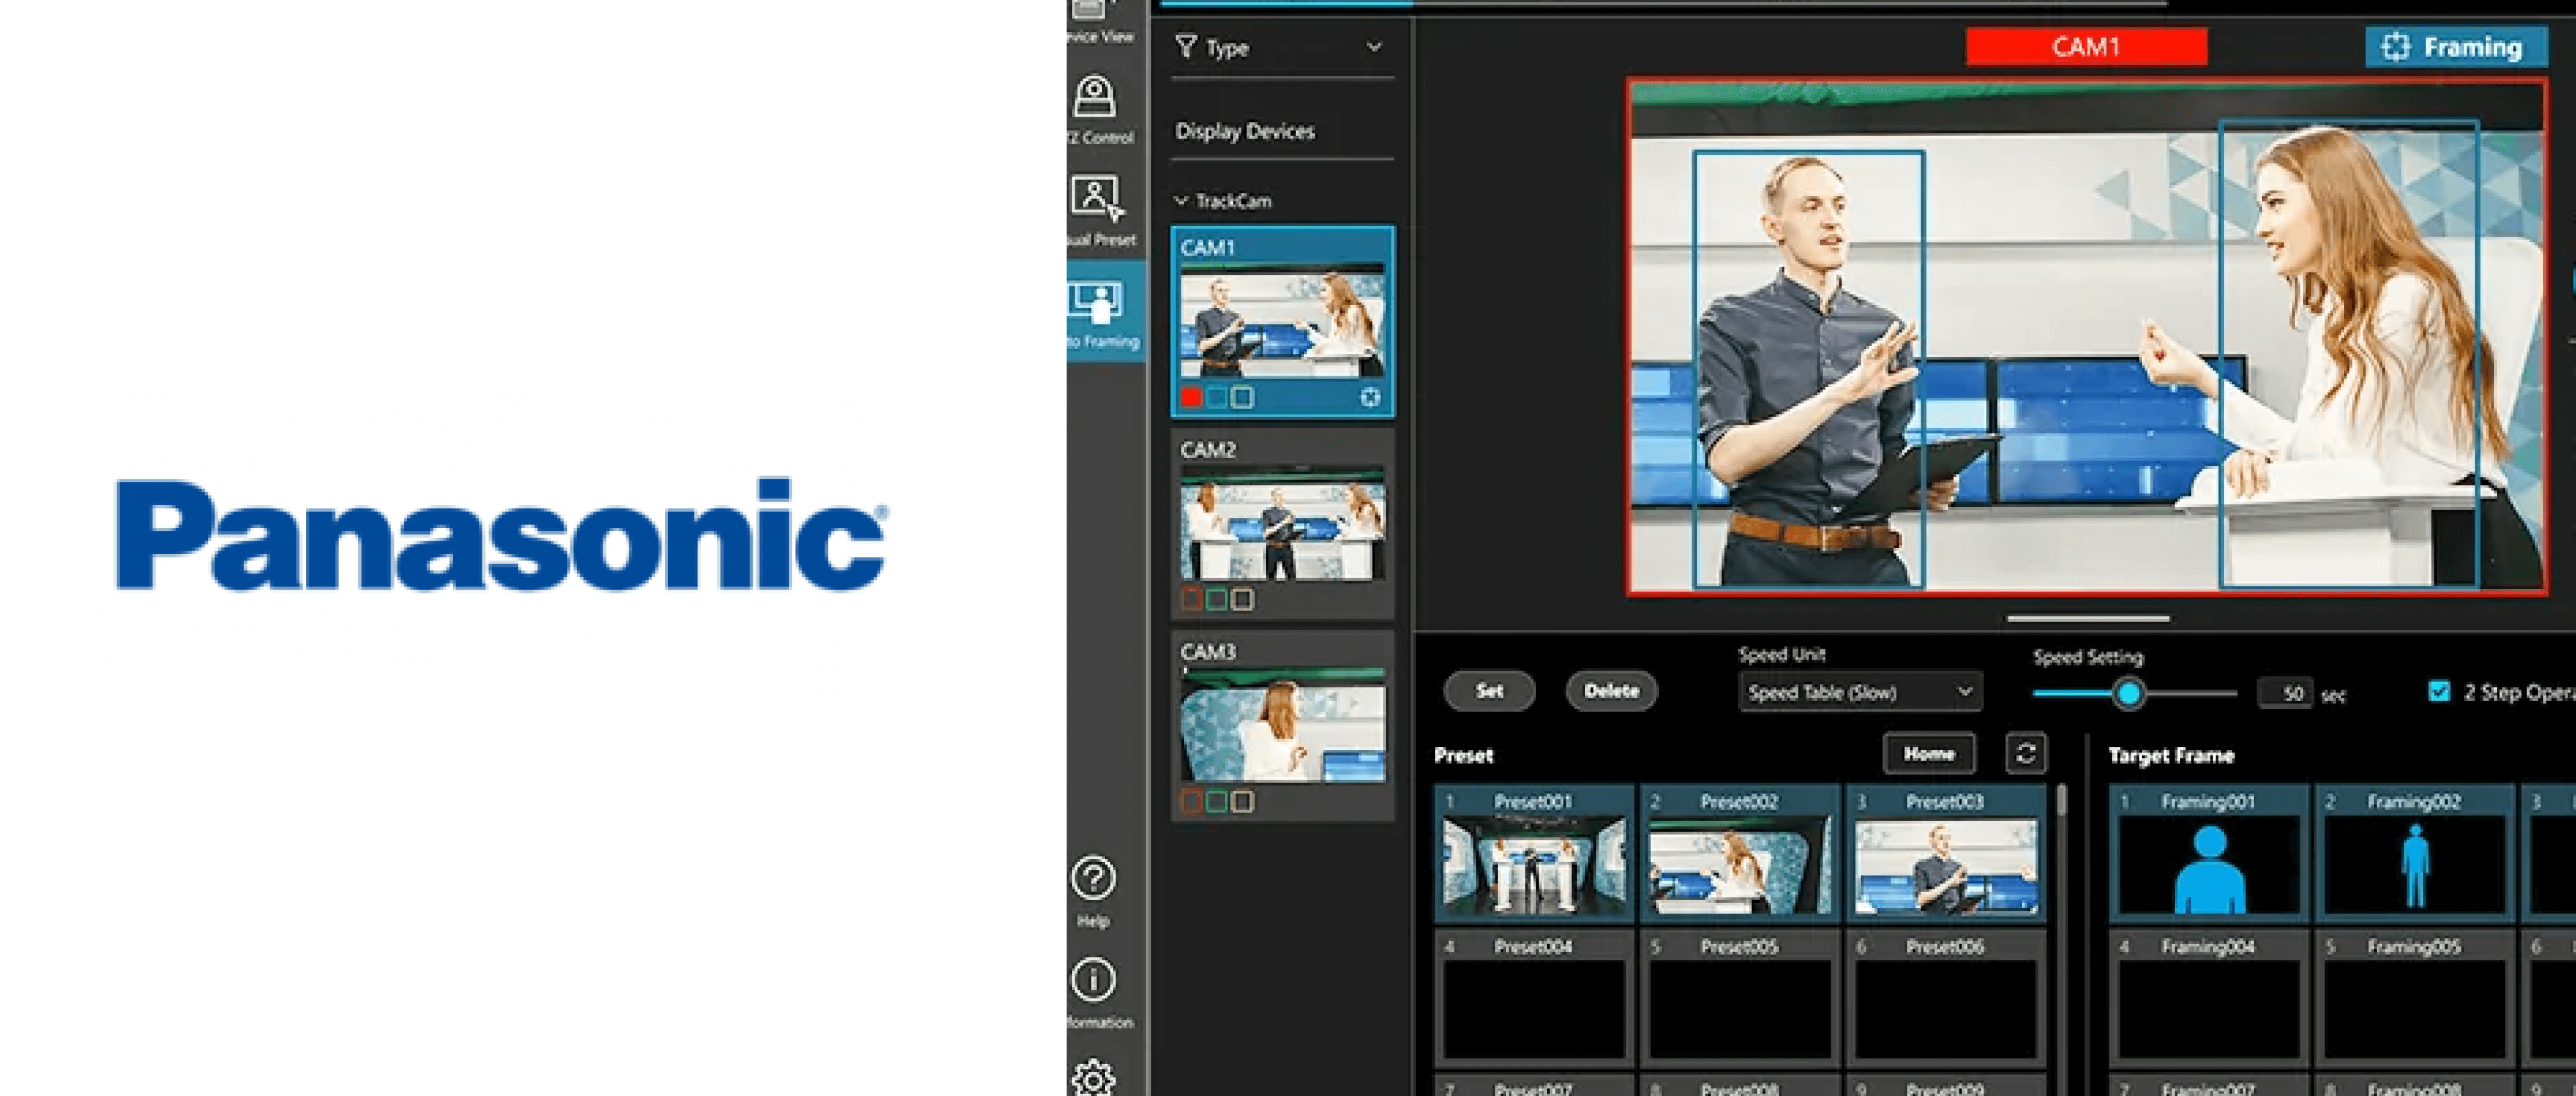Click the Set button
Screen dimensions: 2576x1096
(x=1489, y=691)
